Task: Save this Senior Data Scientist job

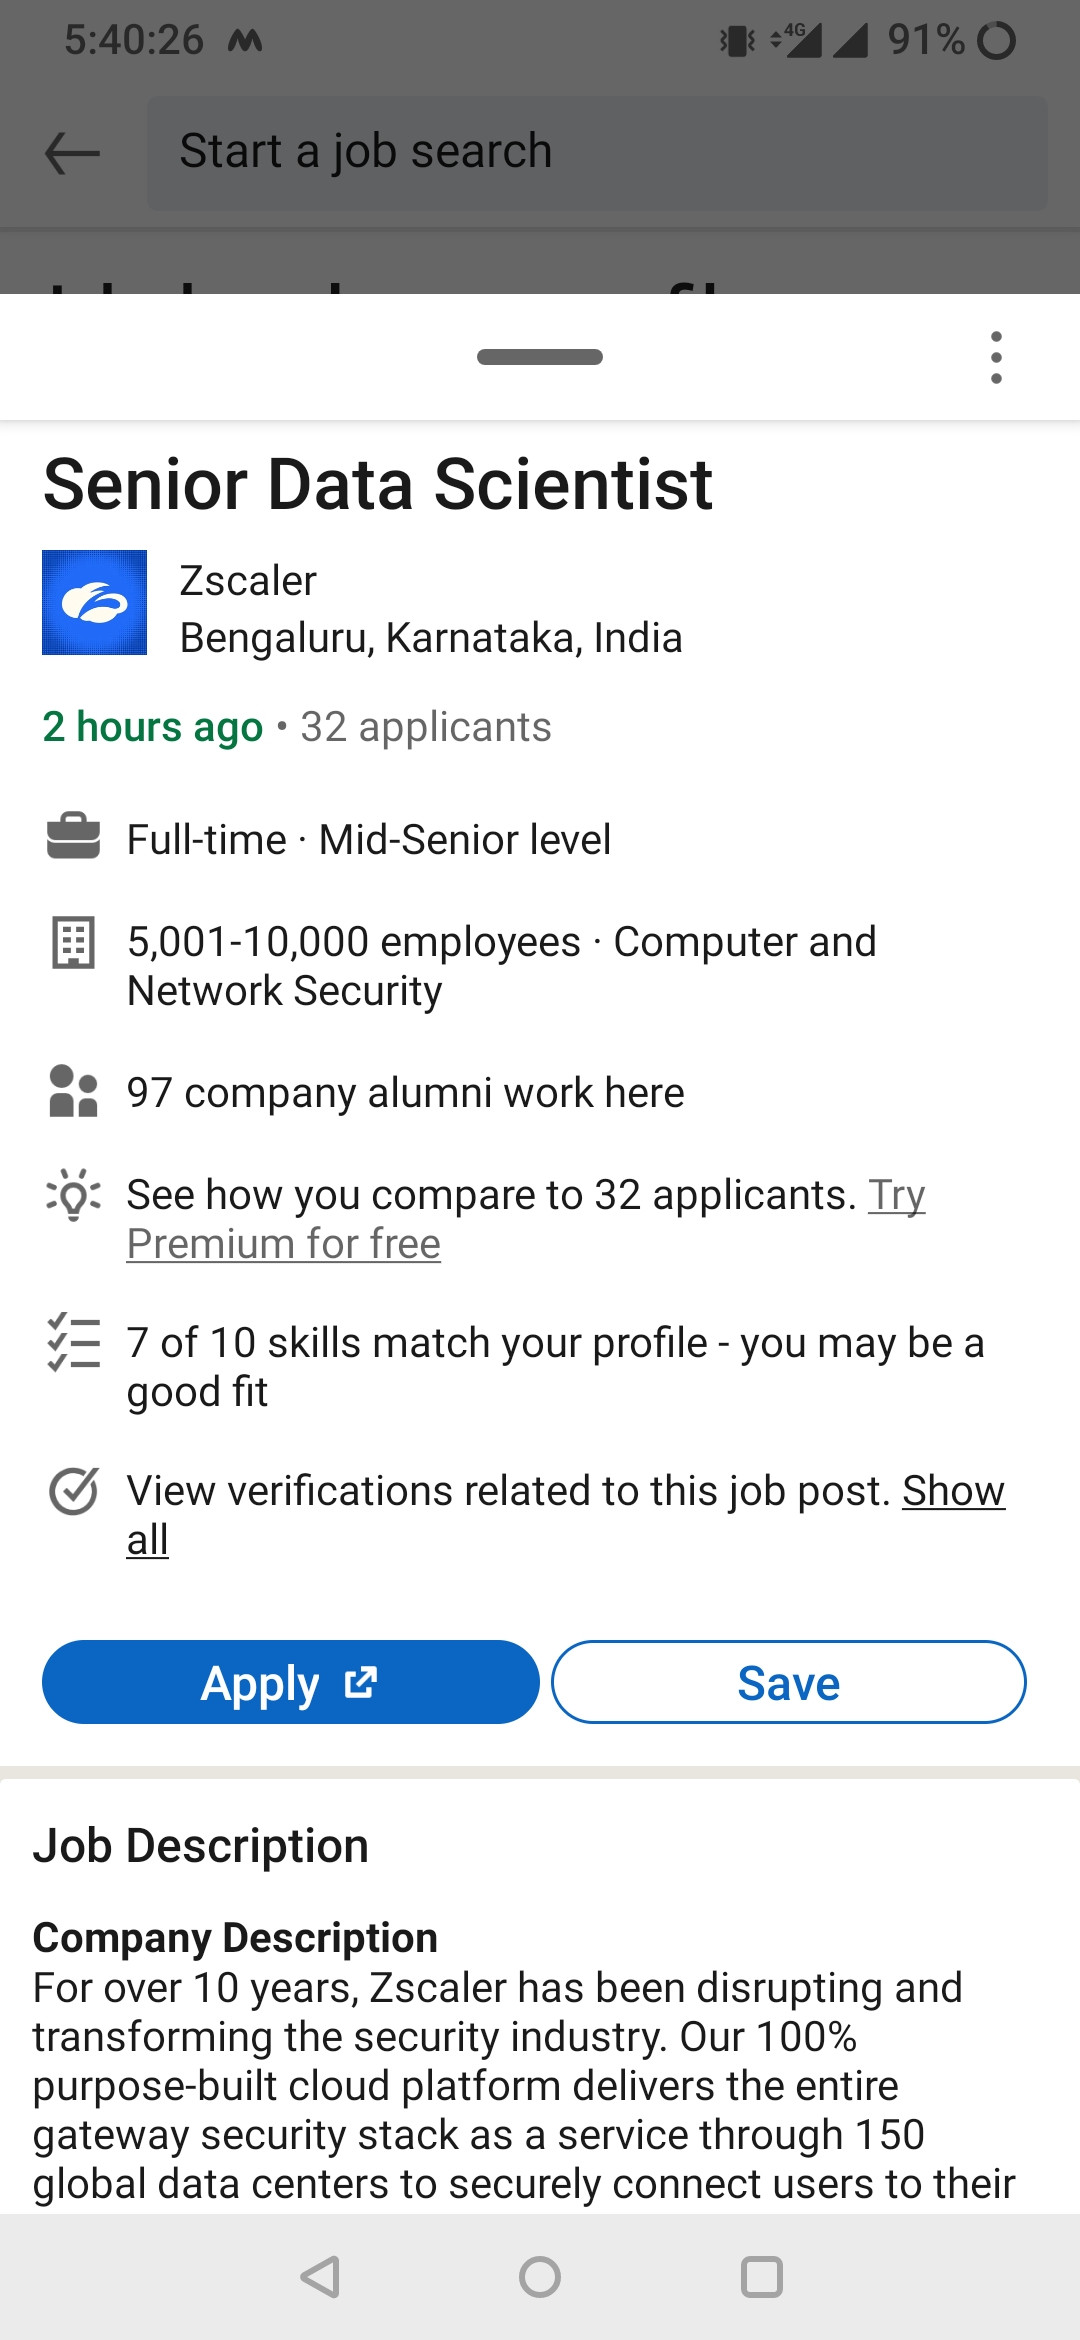Action: click(788, 1682)
